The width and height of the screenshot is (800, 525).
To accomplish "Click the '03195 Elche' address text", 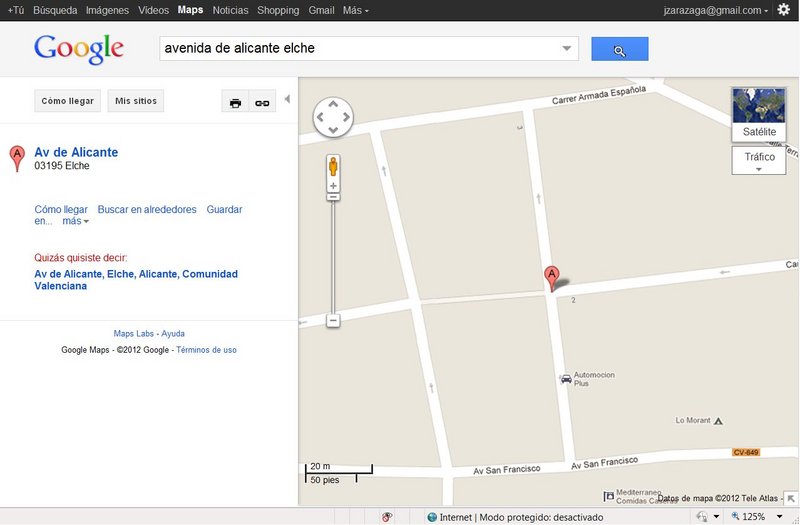I will 62,166.
